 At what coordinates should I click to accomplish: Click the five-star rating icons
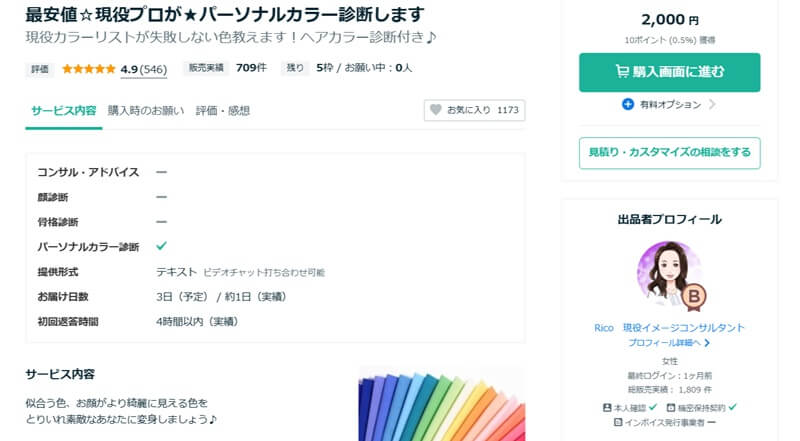point(88,69)
